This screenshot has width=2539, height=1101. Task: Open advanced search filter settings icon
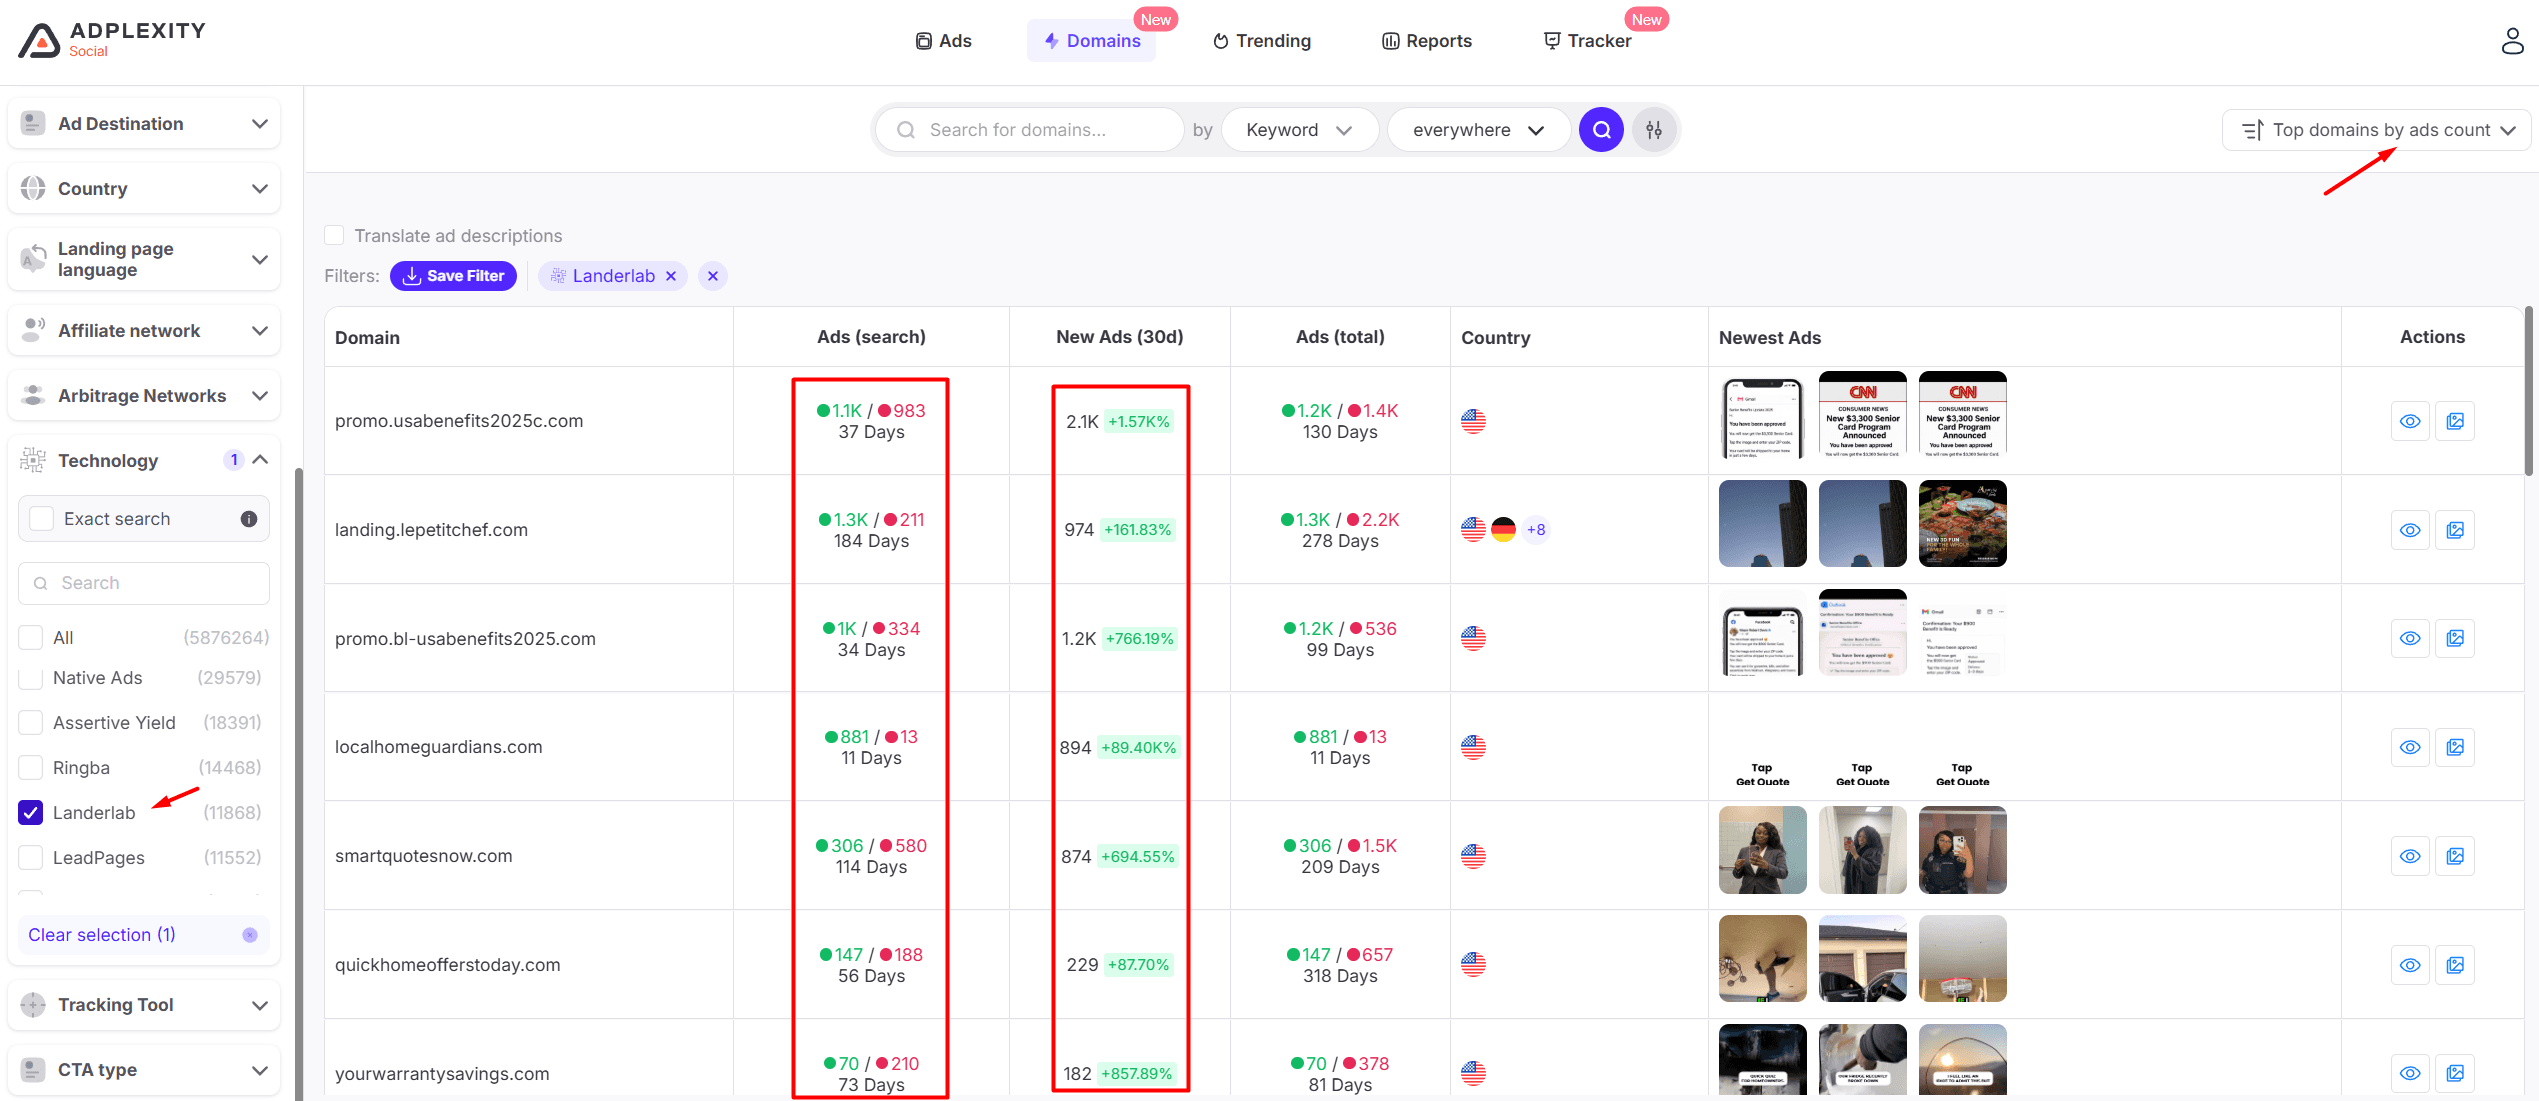click(1654, 130)
